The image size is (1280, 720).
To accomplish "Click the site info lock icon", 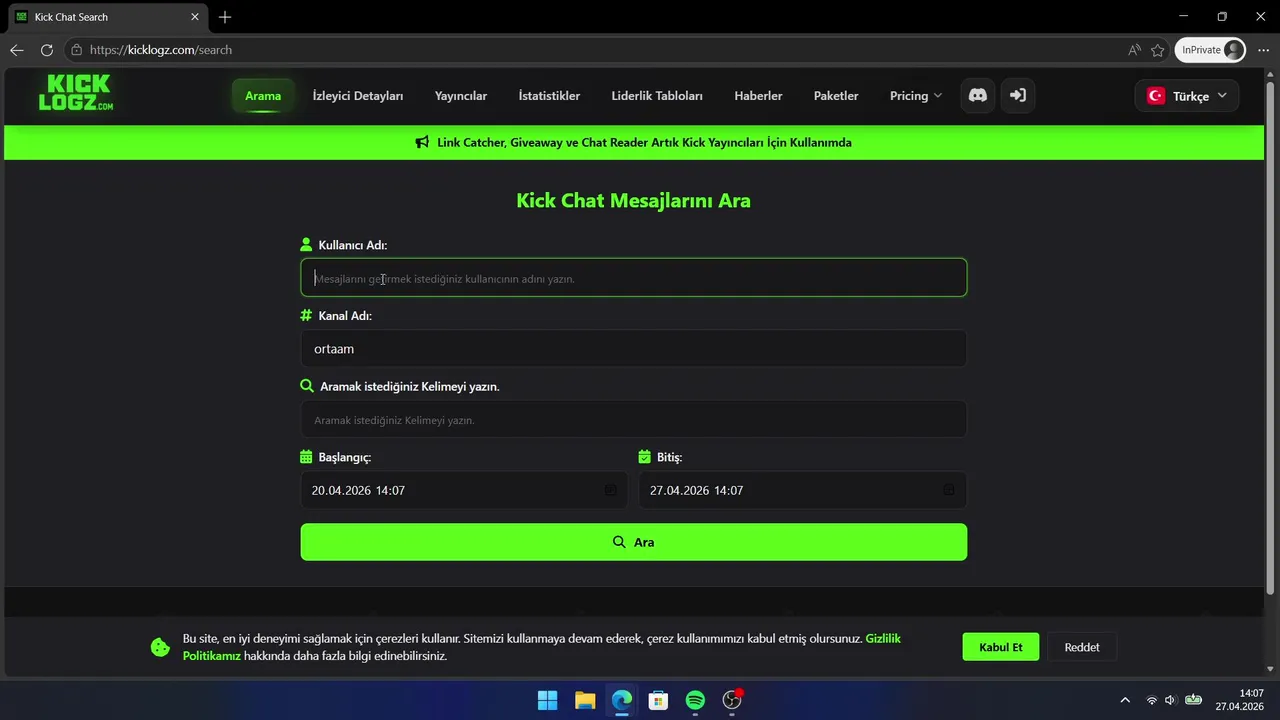I will (76, 50).
